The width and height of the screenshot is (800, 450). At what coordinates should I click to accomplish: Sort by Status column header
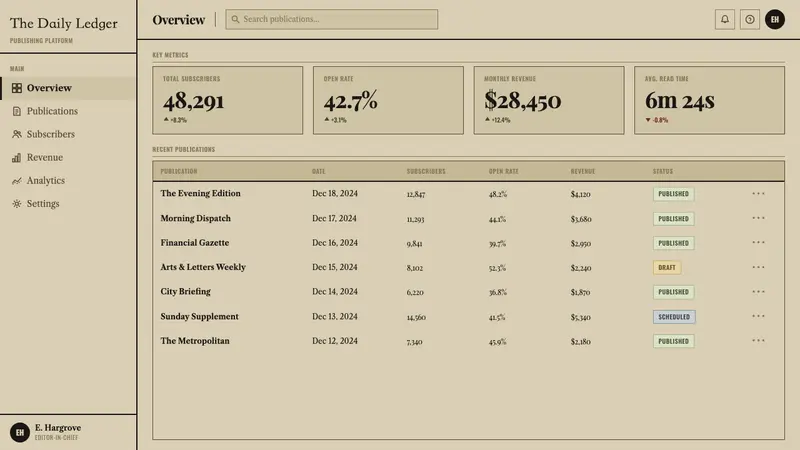pos(663,171)
